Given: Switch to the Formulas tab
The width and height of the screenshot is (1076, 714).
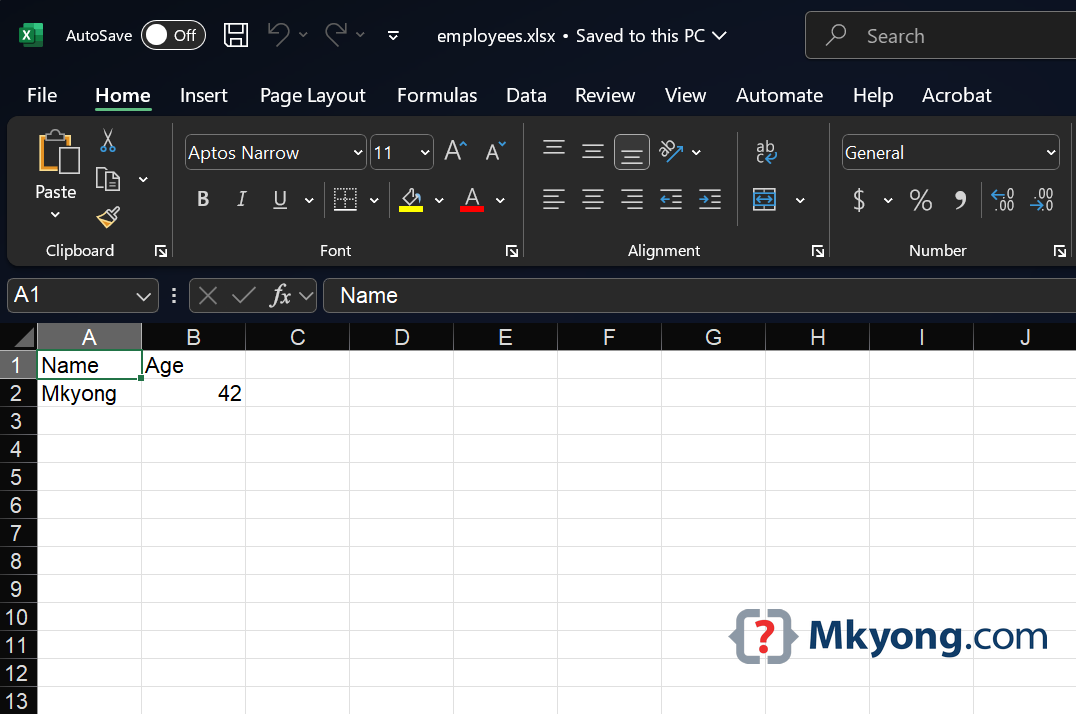Looking at the screenshot, I should click(x=437, y=96).
